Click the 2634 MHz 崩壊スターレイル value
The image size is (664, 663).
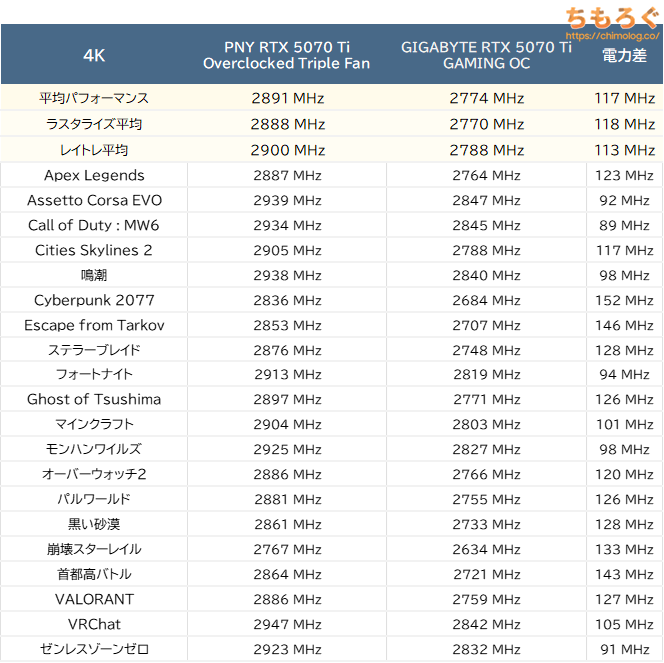tap(486, 549)
